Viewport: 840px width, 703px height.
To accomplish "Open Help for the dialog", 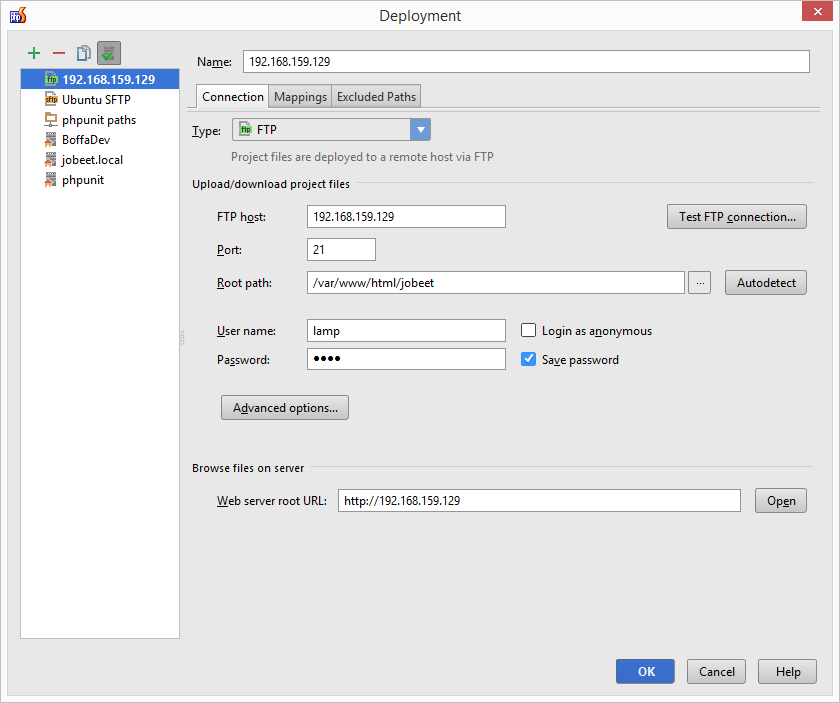I will point(788,671).
